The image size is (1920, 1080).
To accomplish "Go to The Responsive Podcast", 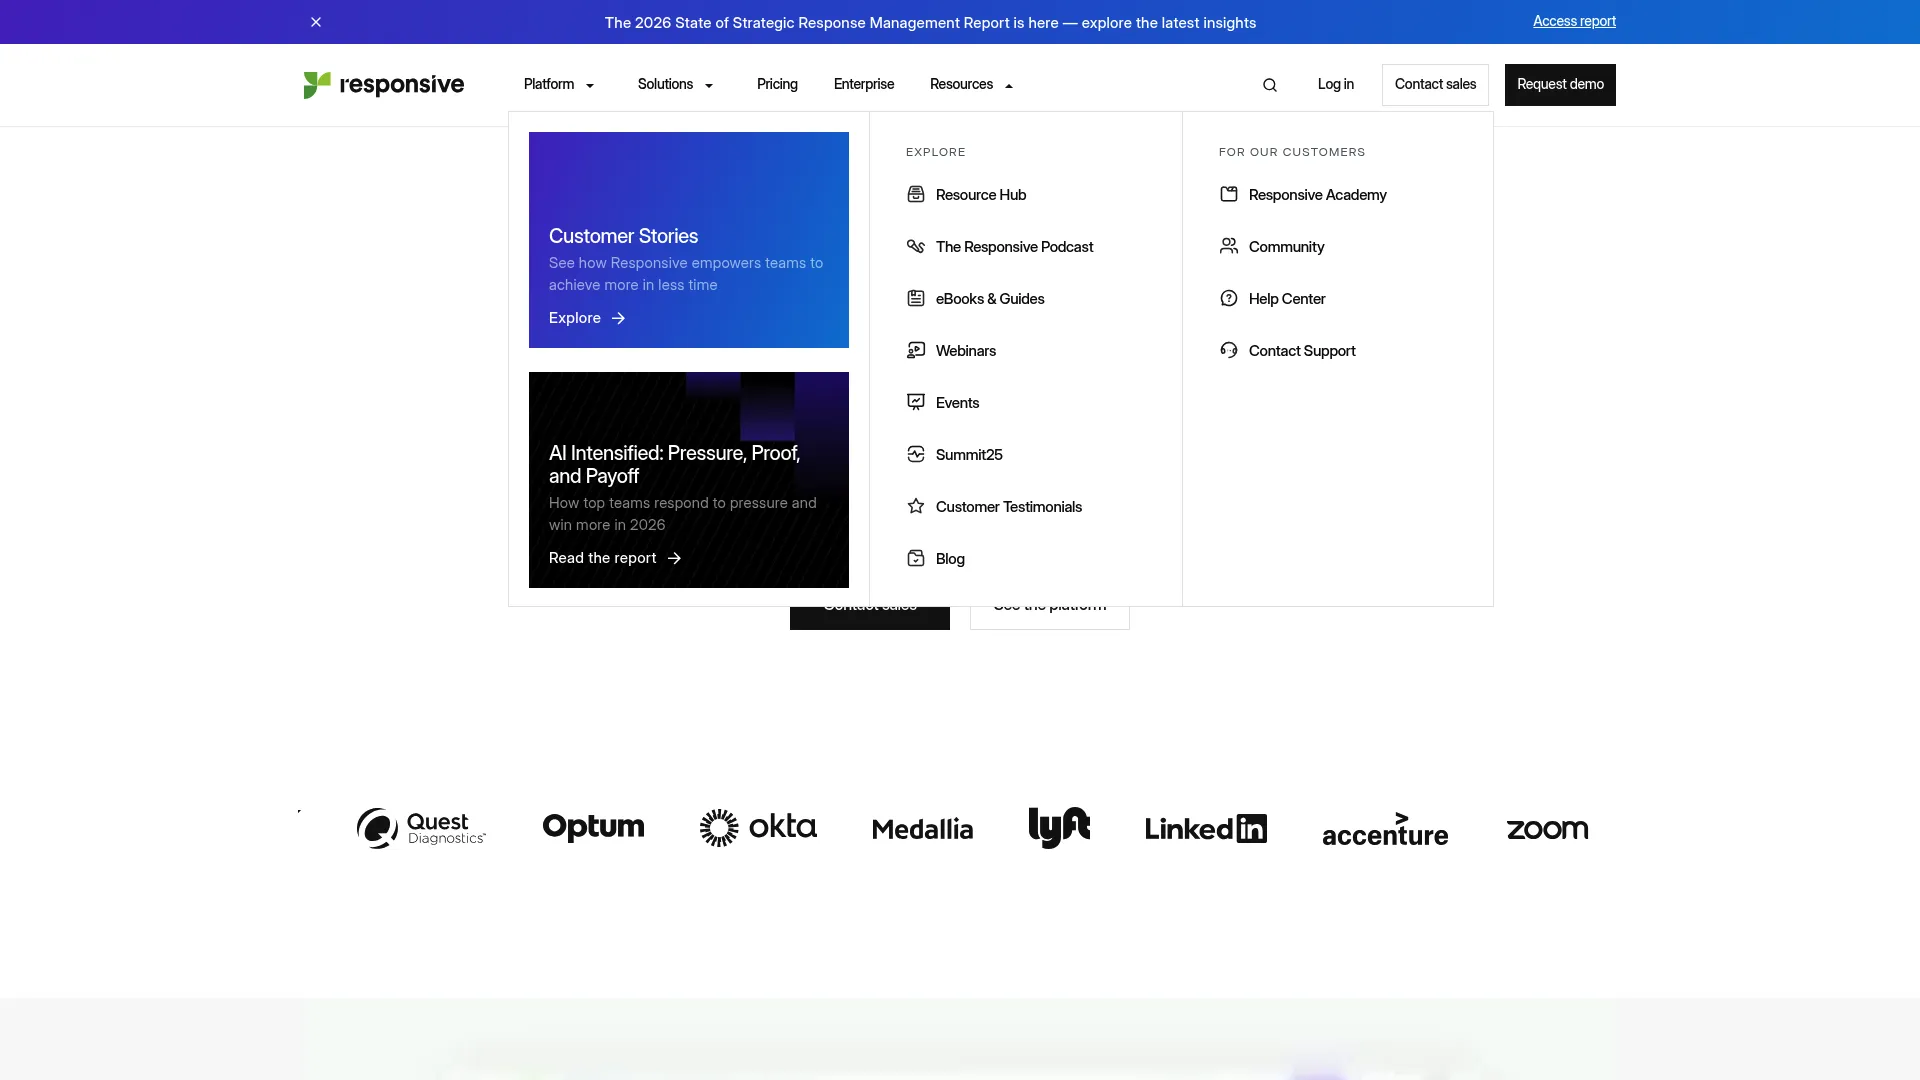I will pyautogui.click(x=1014, y=247).
